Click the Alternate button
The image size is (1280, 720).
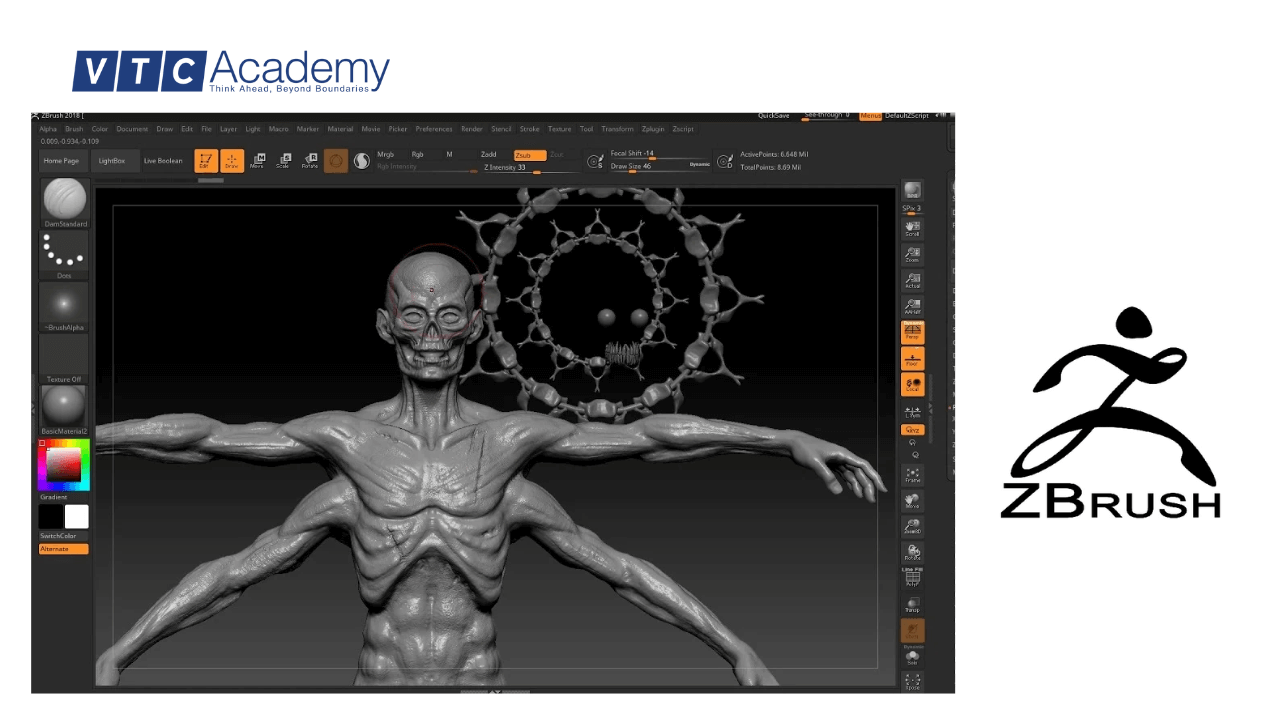64,549
